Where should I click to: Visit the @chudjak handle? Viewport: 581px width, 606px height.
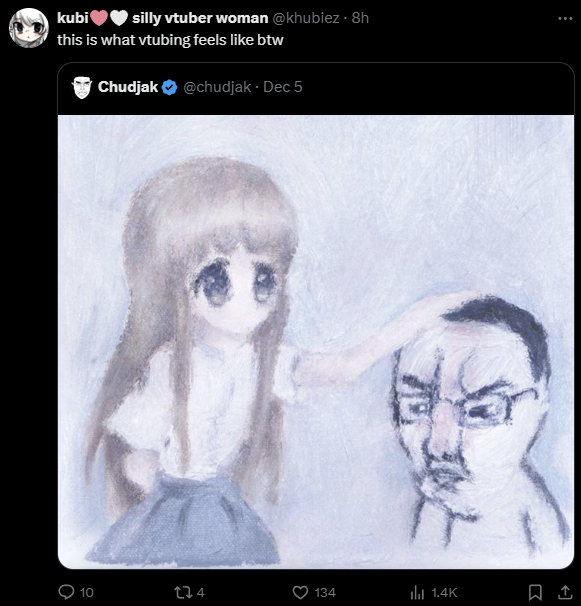point(217,87)
